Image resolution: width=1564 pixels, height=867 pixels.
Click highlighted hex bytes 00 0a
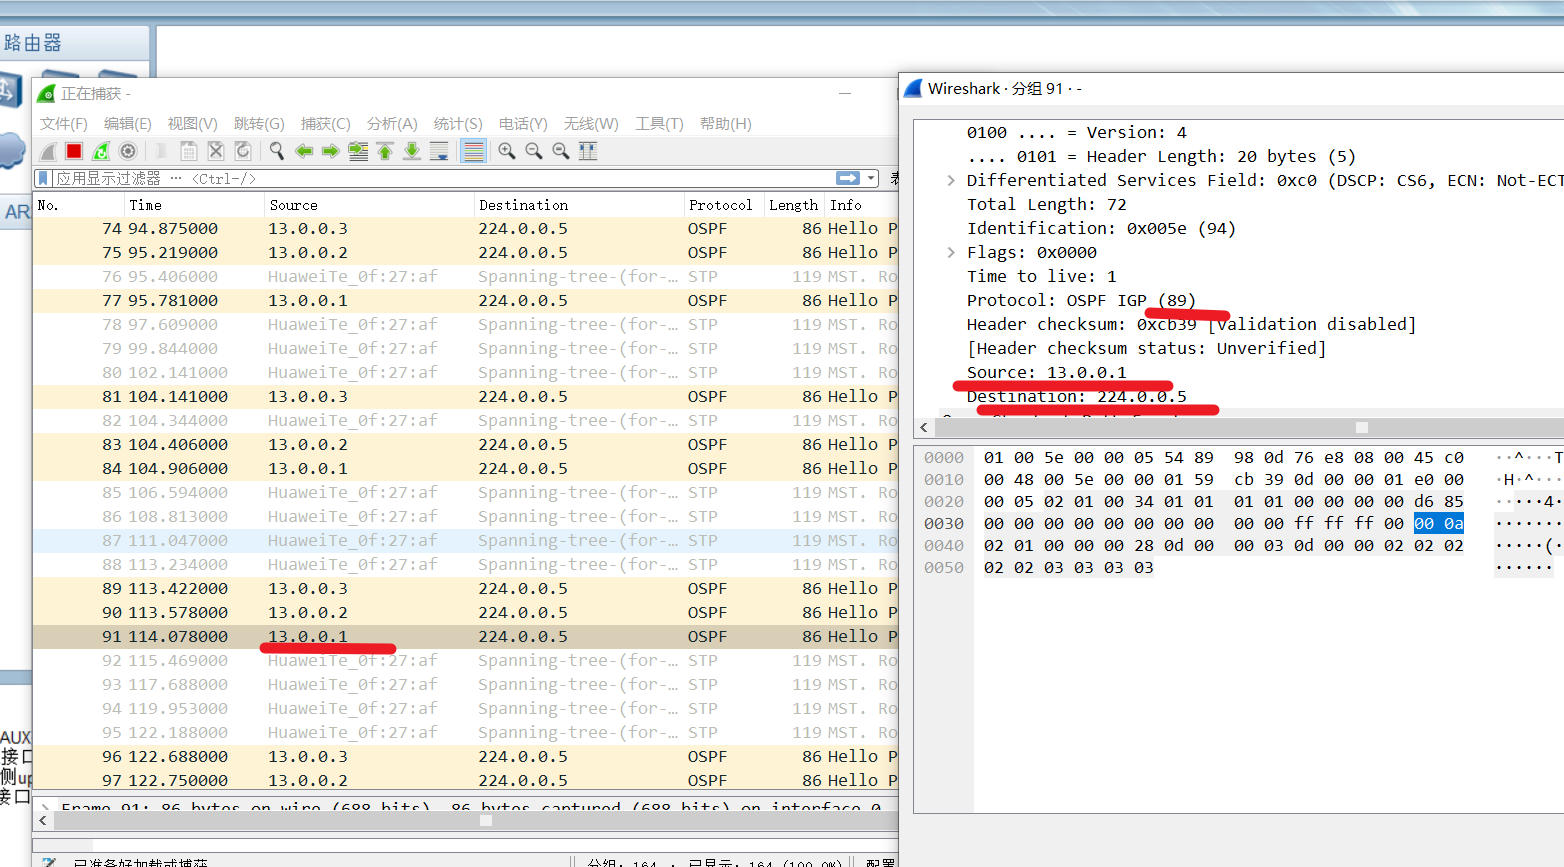1439,524
